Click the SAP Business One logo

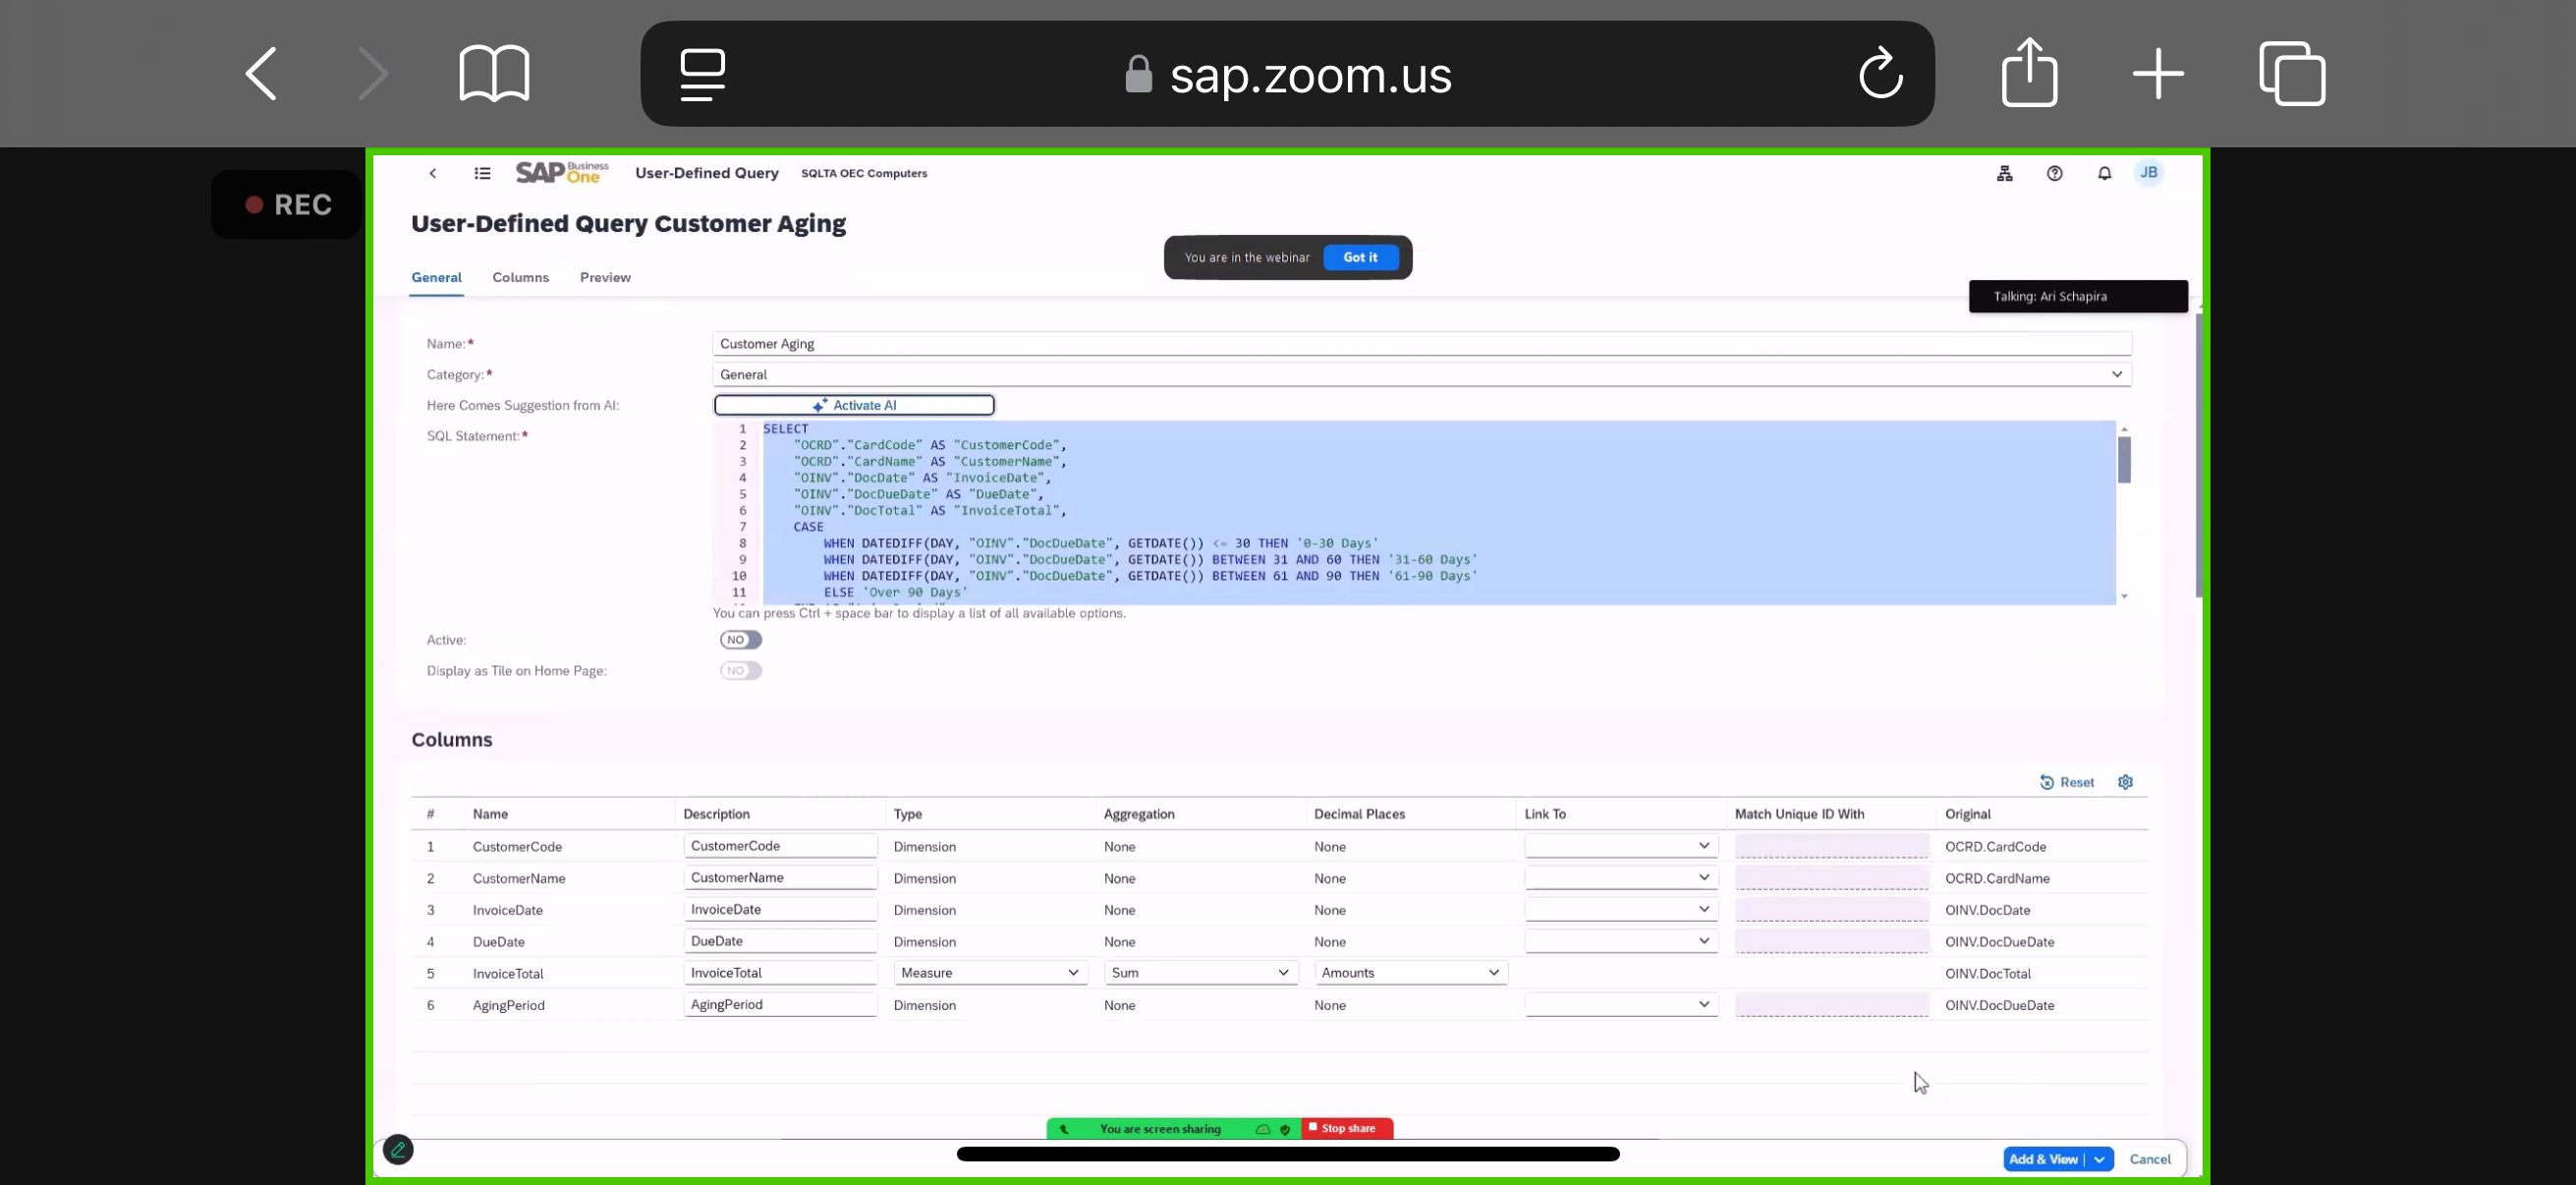(x=562, y=173)
